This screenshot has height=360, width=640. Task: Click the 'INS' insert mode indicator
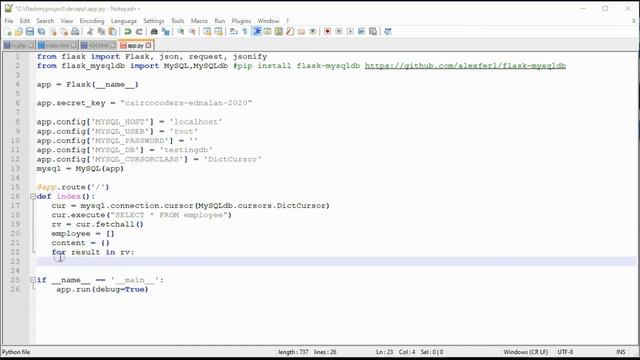(621, 352)
